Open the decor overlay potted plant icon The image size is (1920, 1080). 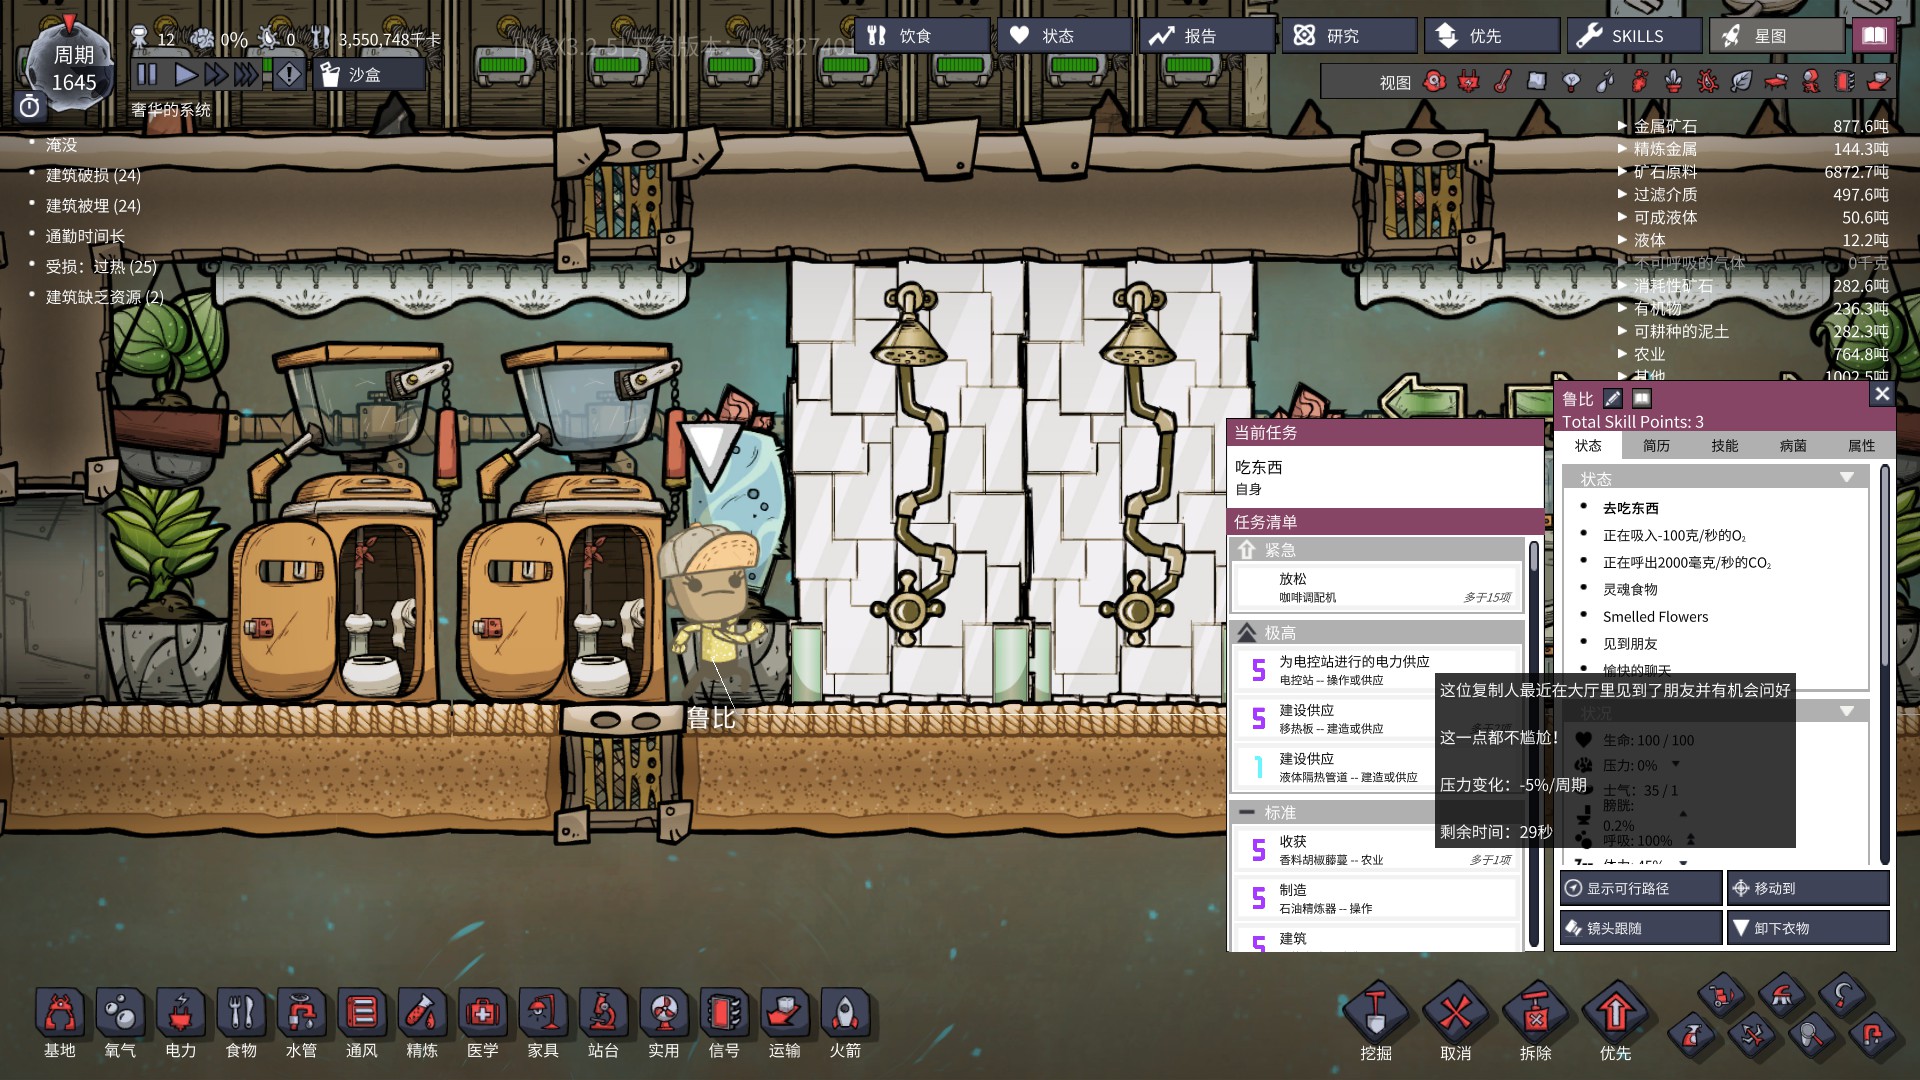1673,82
